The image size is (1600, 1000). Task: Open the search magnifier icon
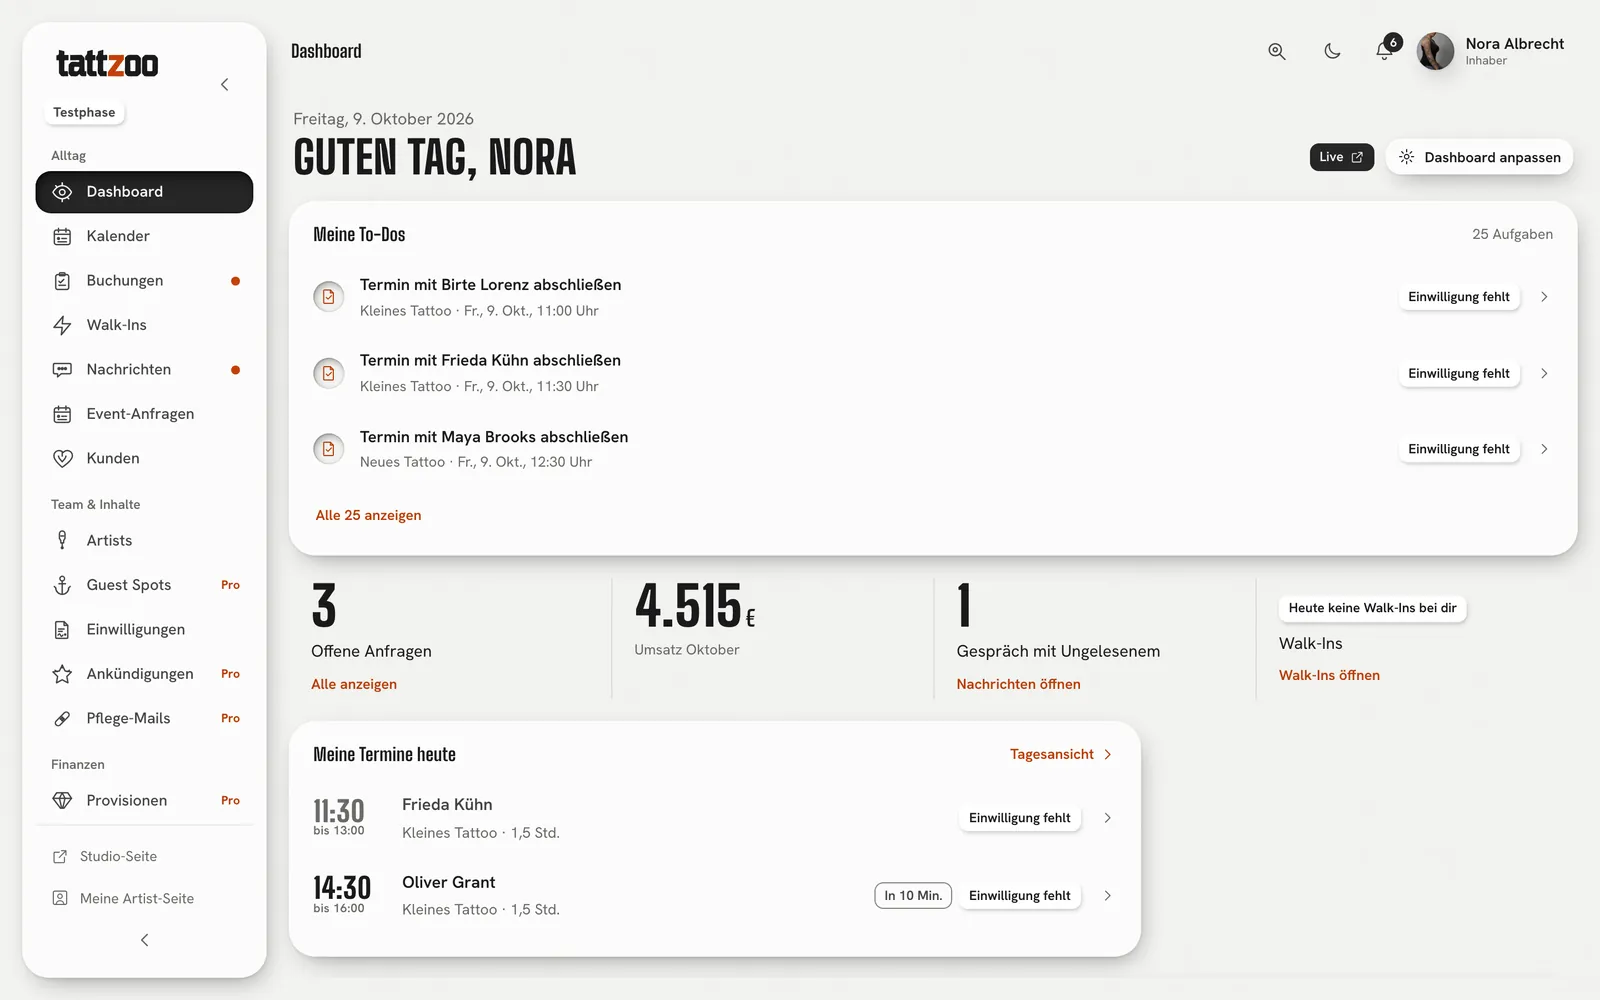click(x=1276, y=51)
